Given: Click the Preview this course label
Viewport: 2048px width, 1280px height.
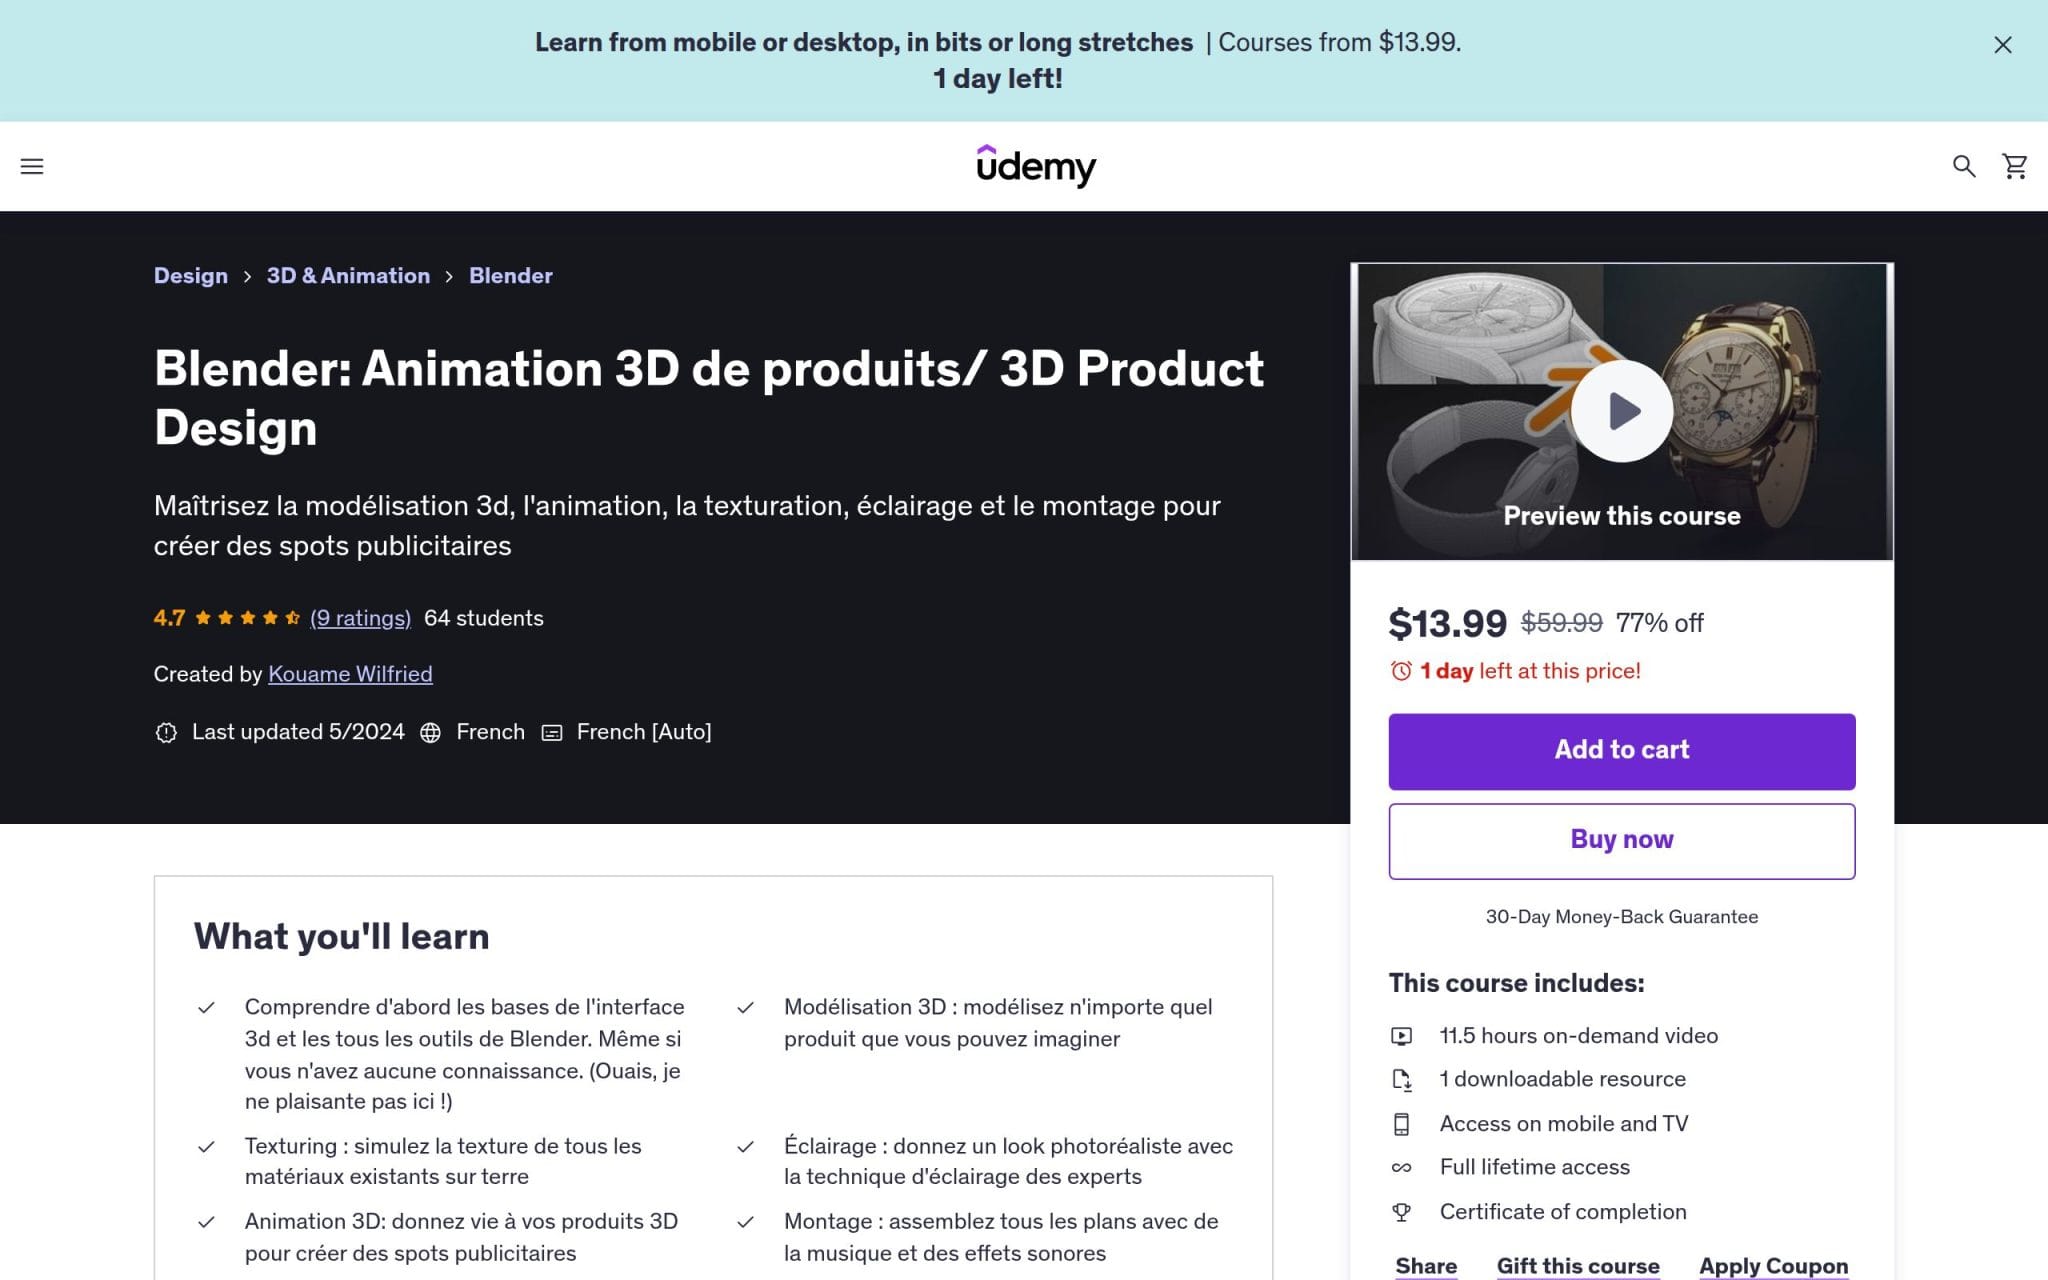Looking at the screenshot, I should [1621, 516].
